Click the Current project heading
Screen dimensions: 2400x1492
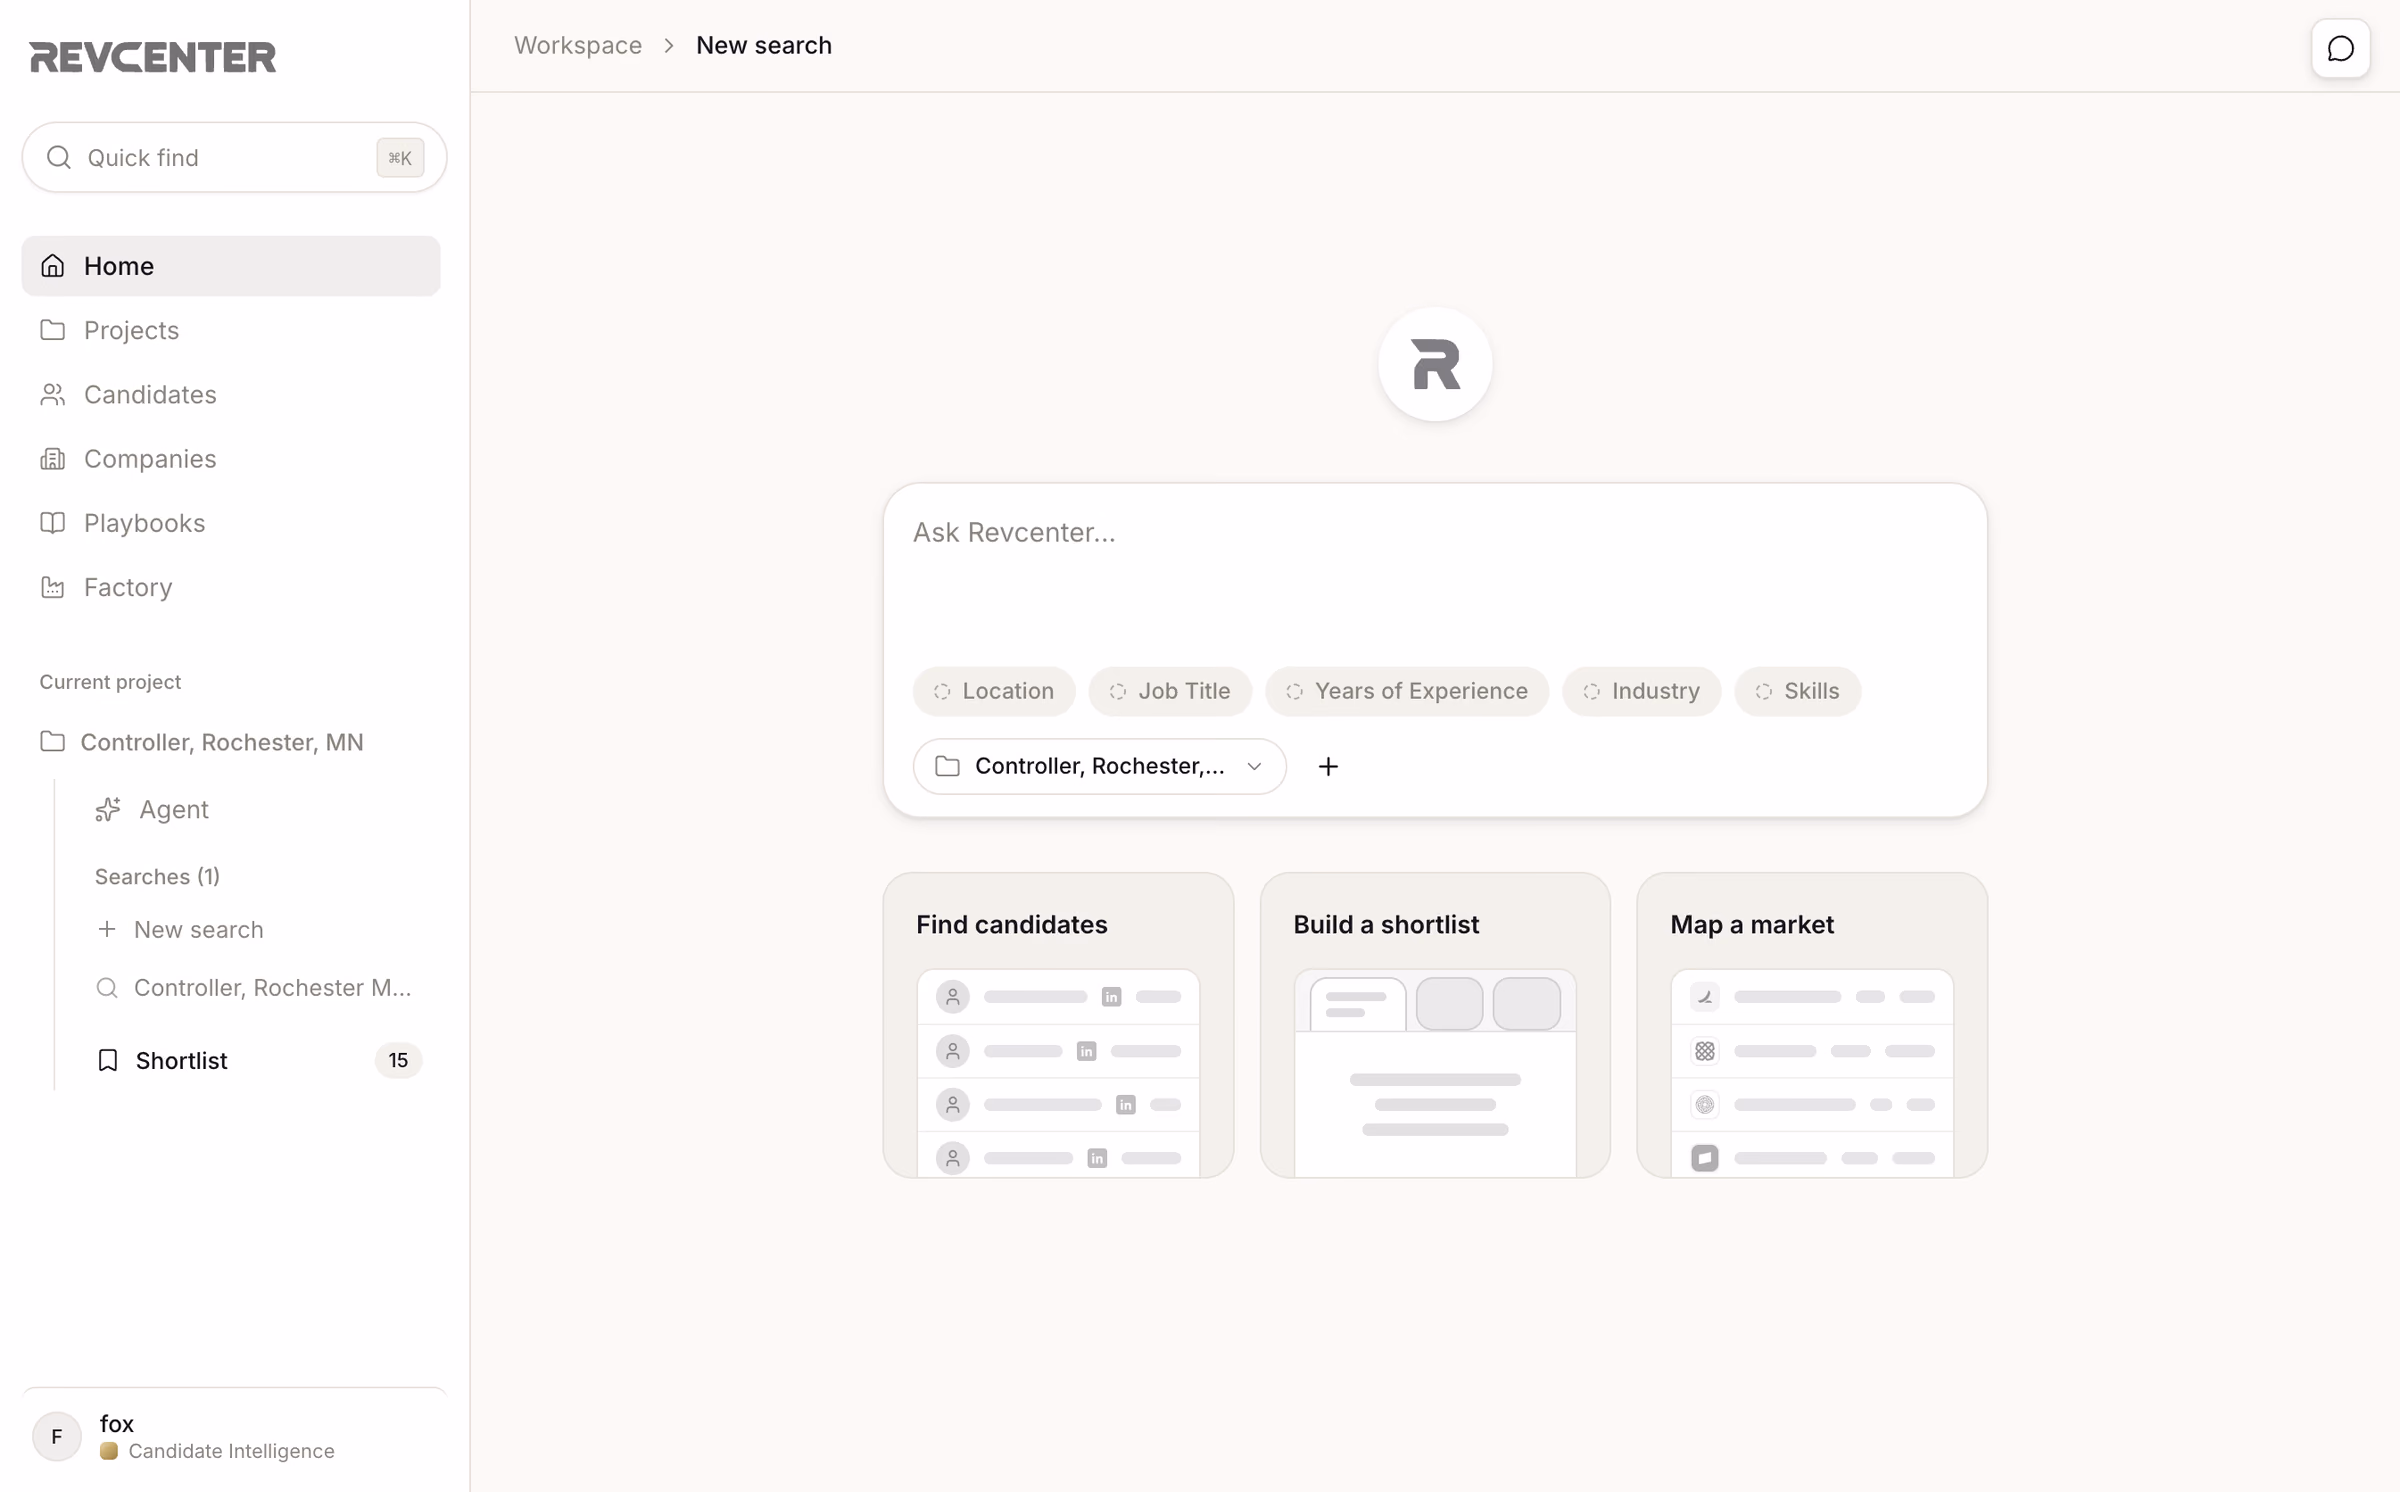point(110,682)
